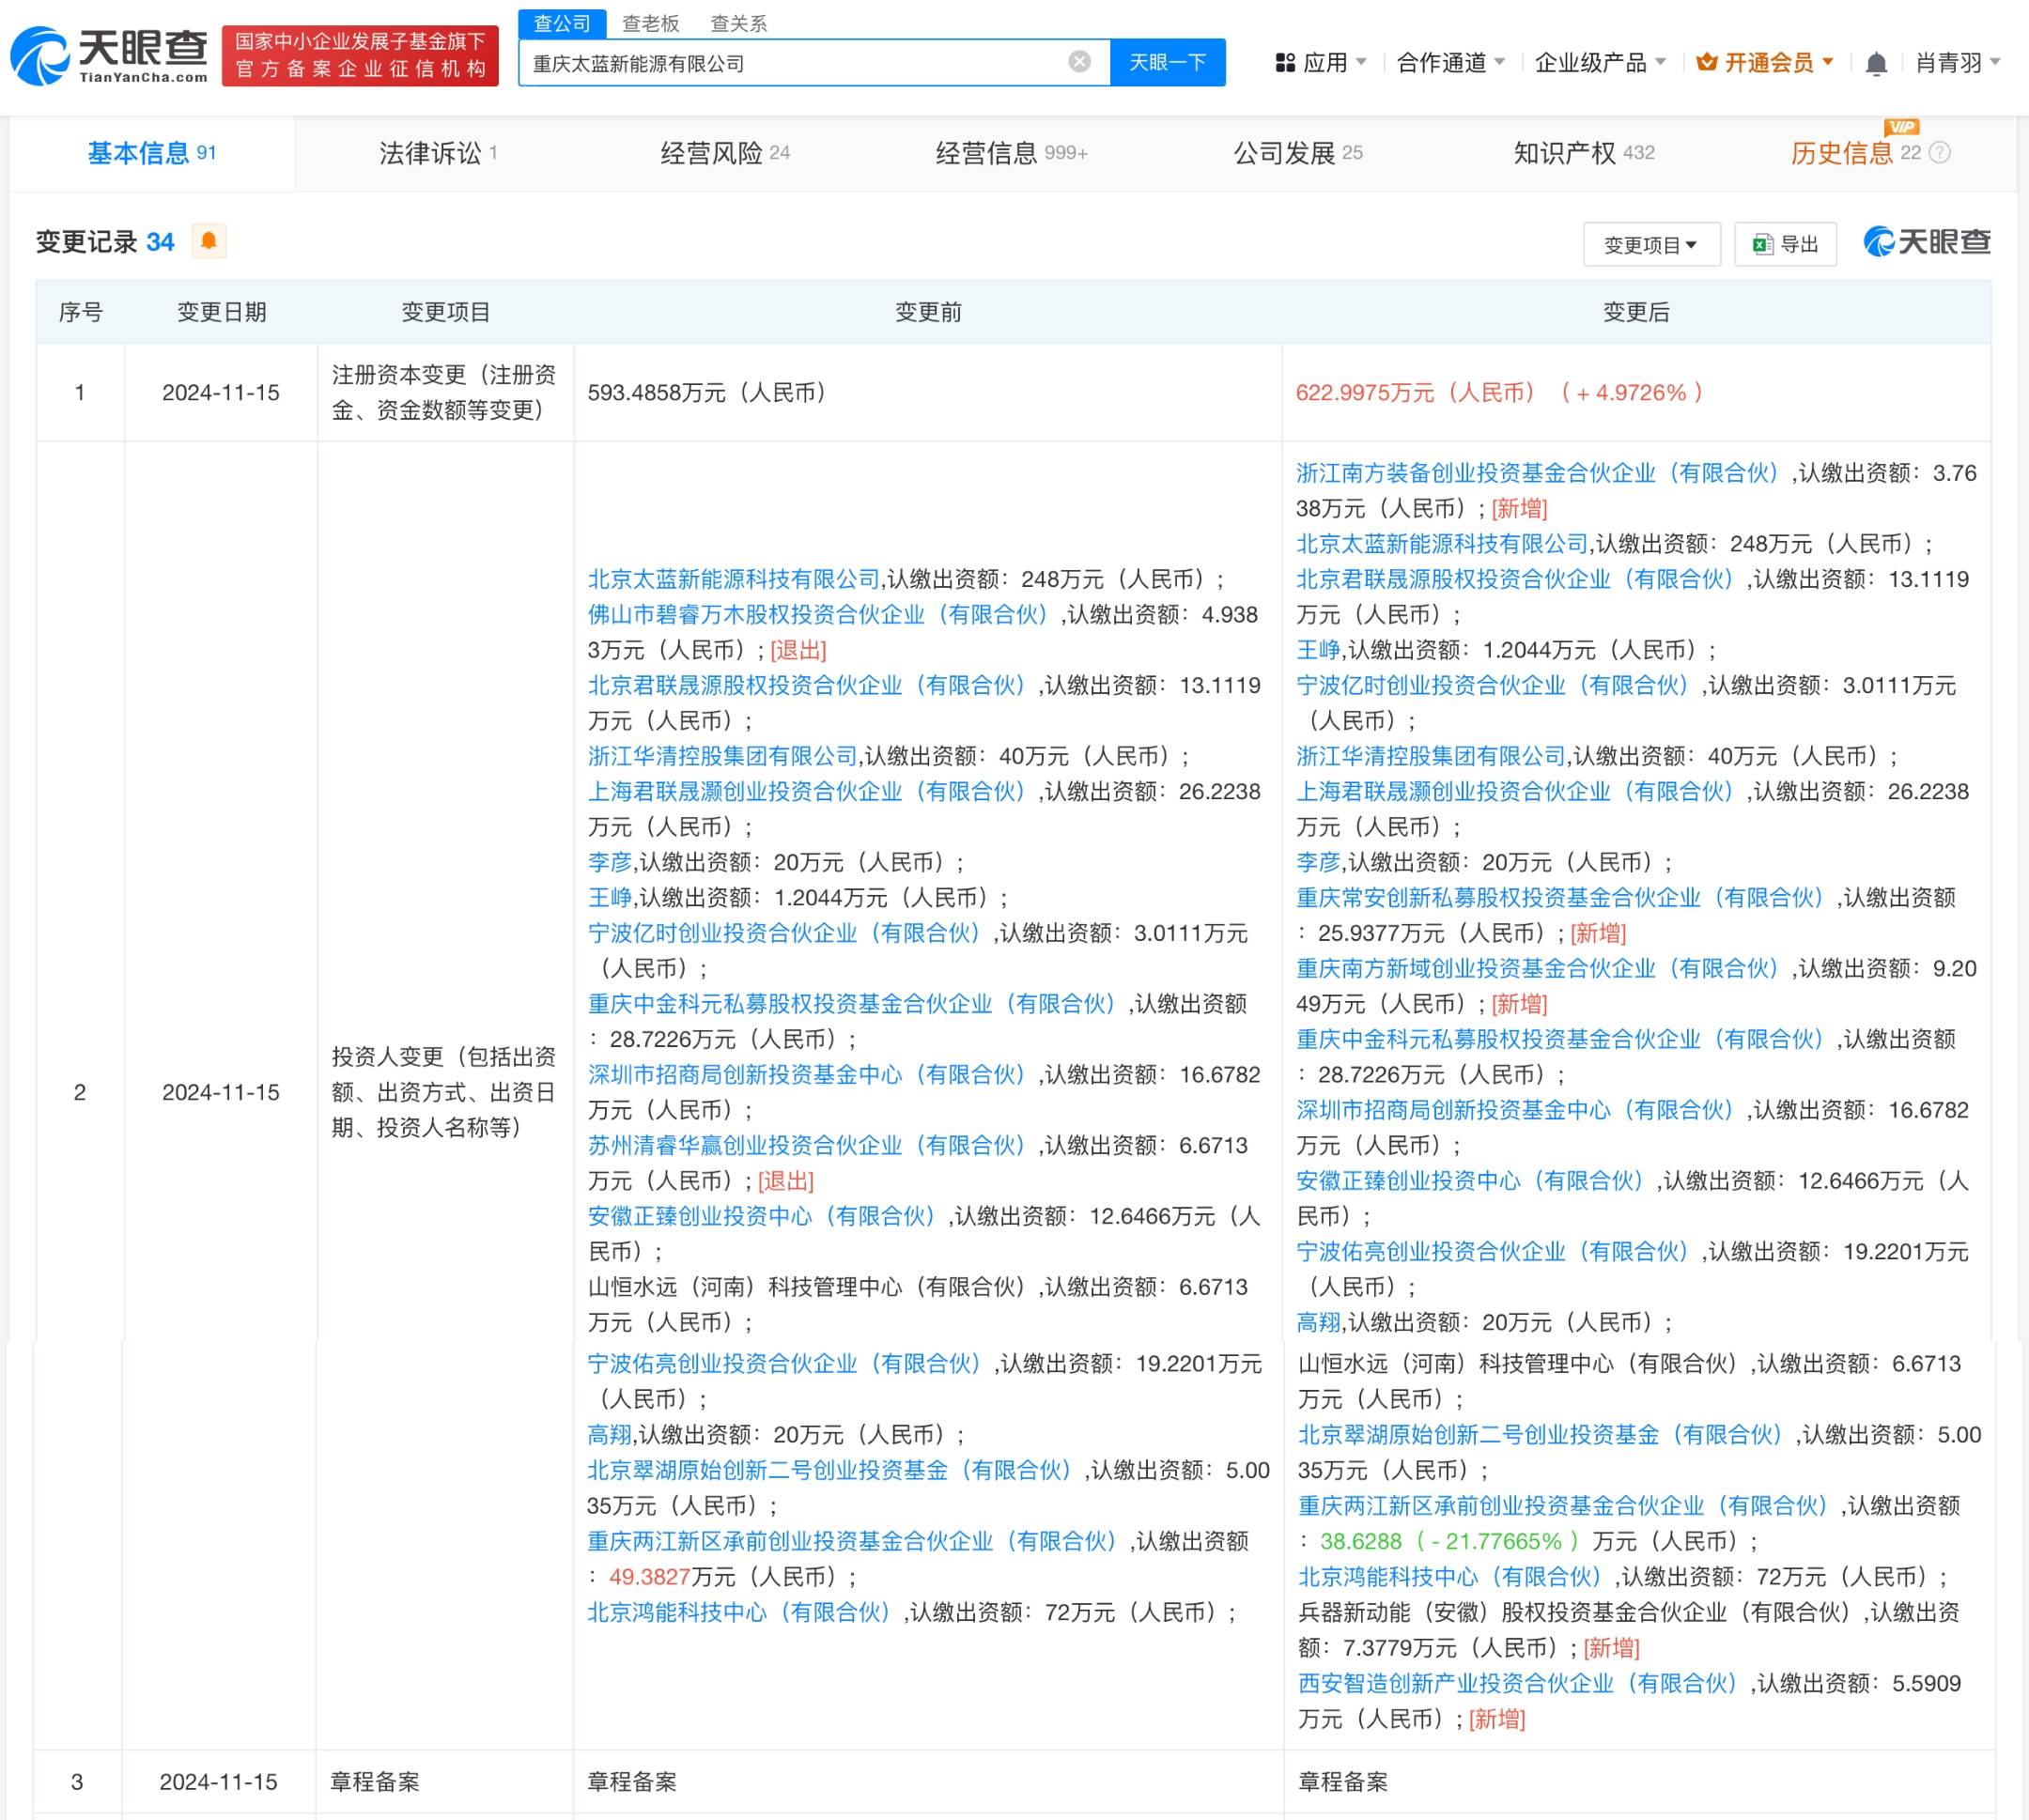The image size is (2029, 1820).
Task: Clear the search box with X icon
Action: click(x=1079, y=62)
